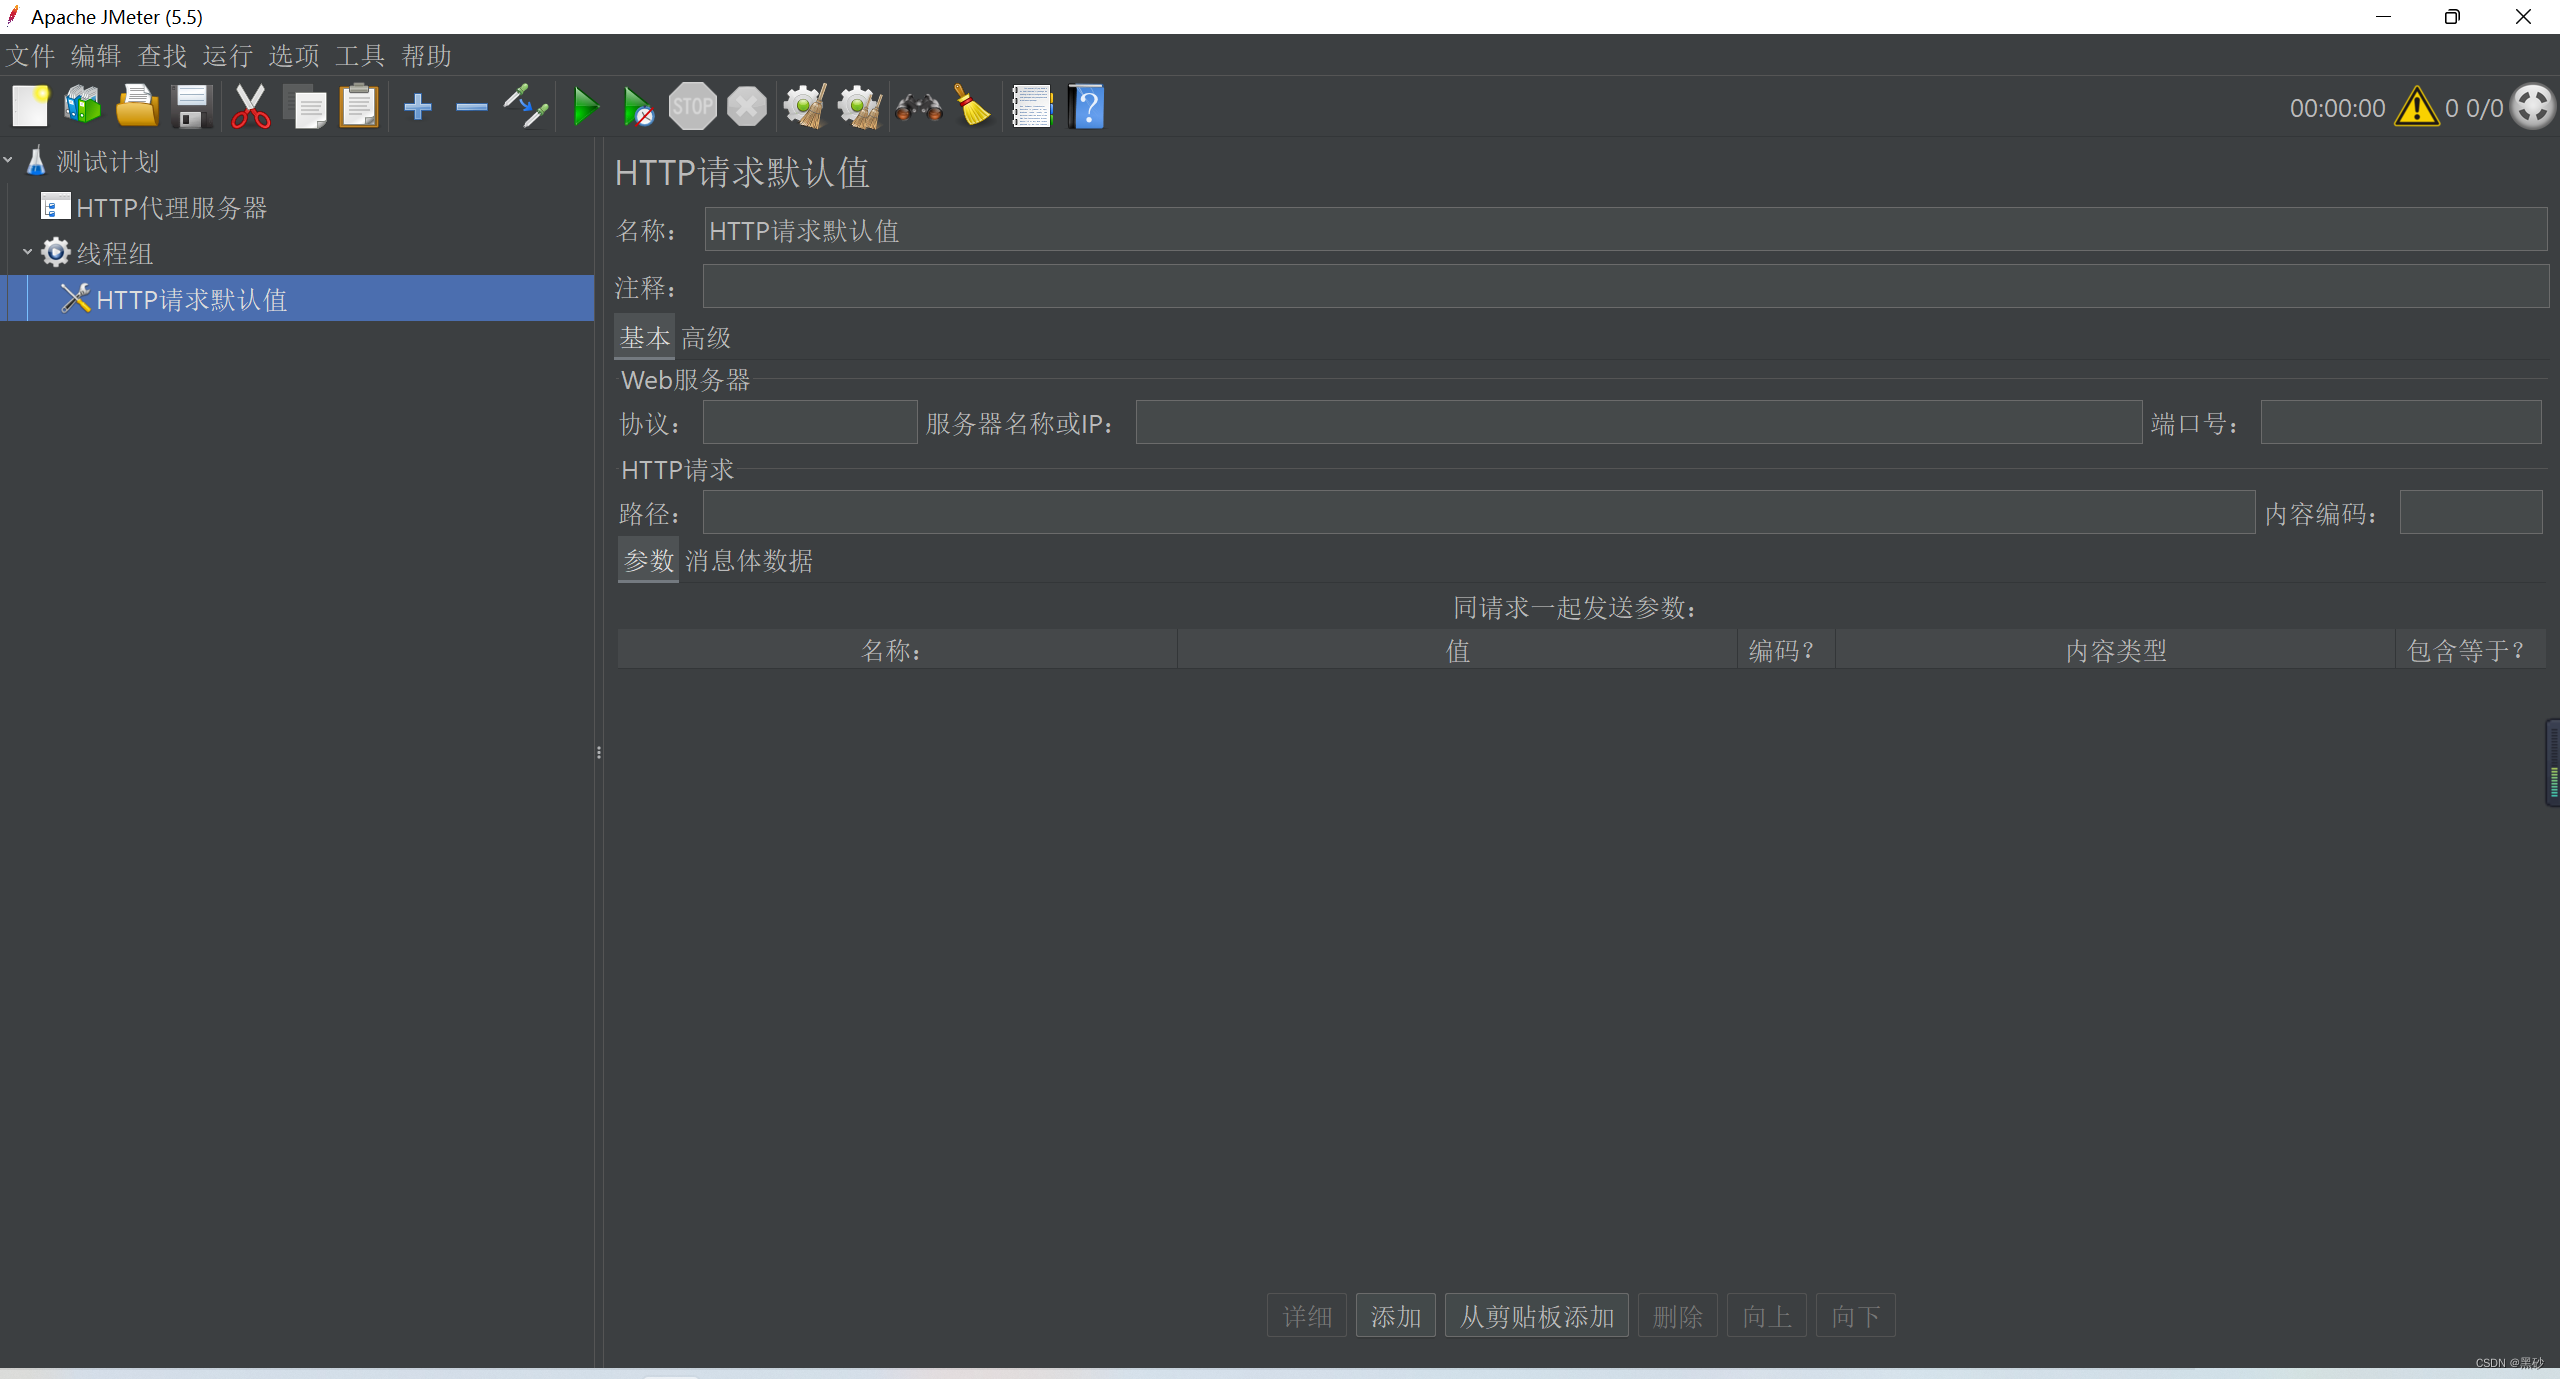Collapse the 线程组 tree node
2560x1379 pixels.
(x=28, y=253)
